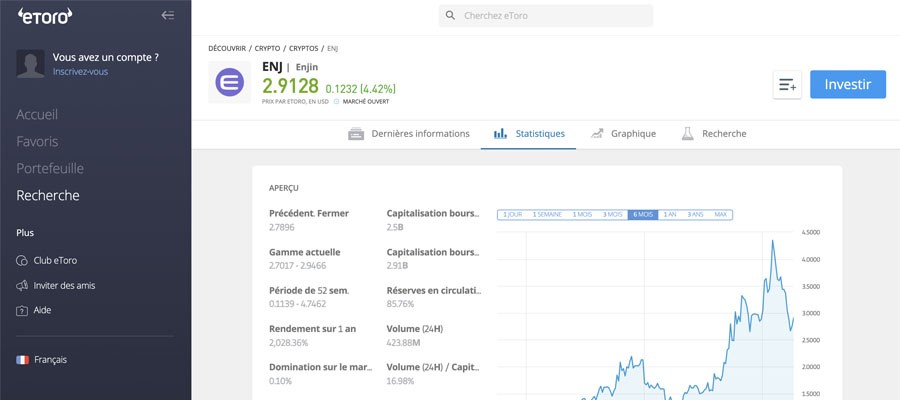
Task: Select 6 MOIS chart range
Action: [643, 215]
